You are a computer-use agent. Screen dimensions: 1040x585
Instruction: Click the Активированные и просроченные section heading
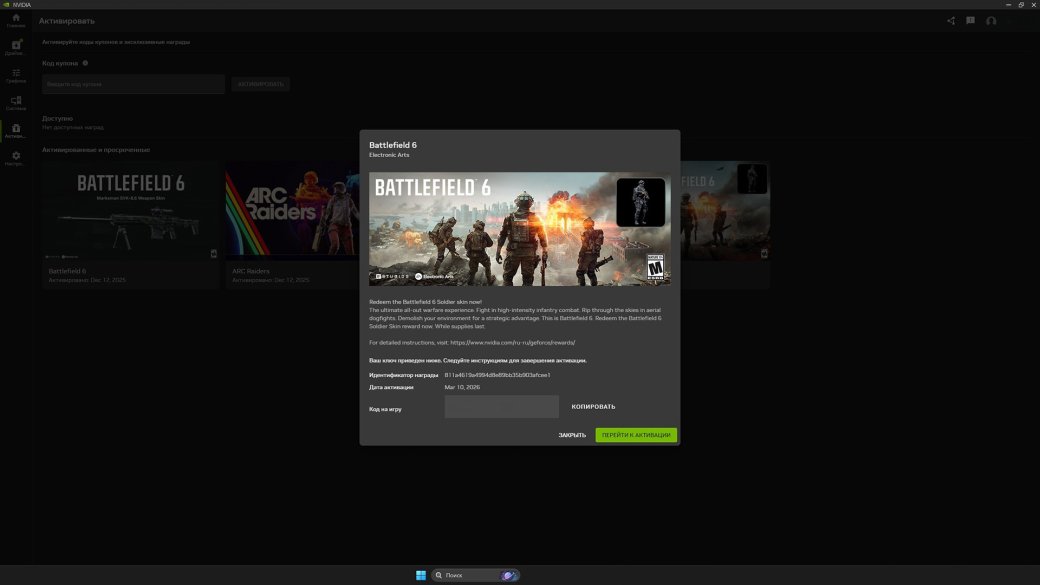[x=96, y=150]
